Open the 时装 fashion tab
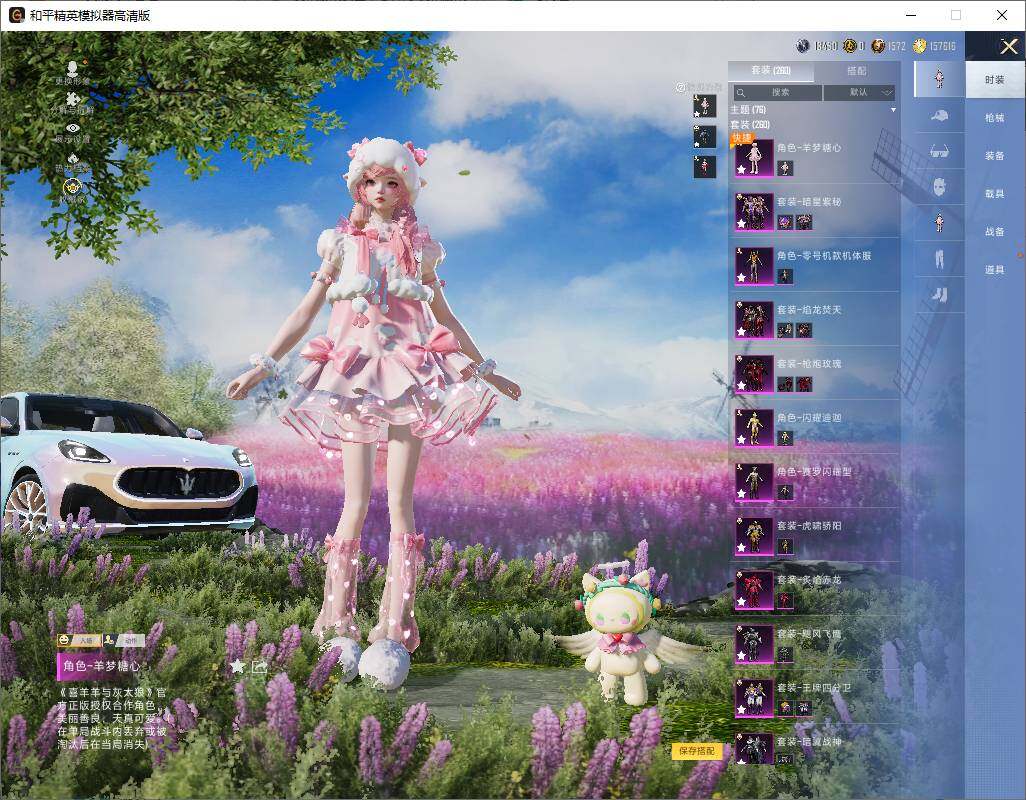The width and height of the screenshot is (1026, 800). (995, 80)
